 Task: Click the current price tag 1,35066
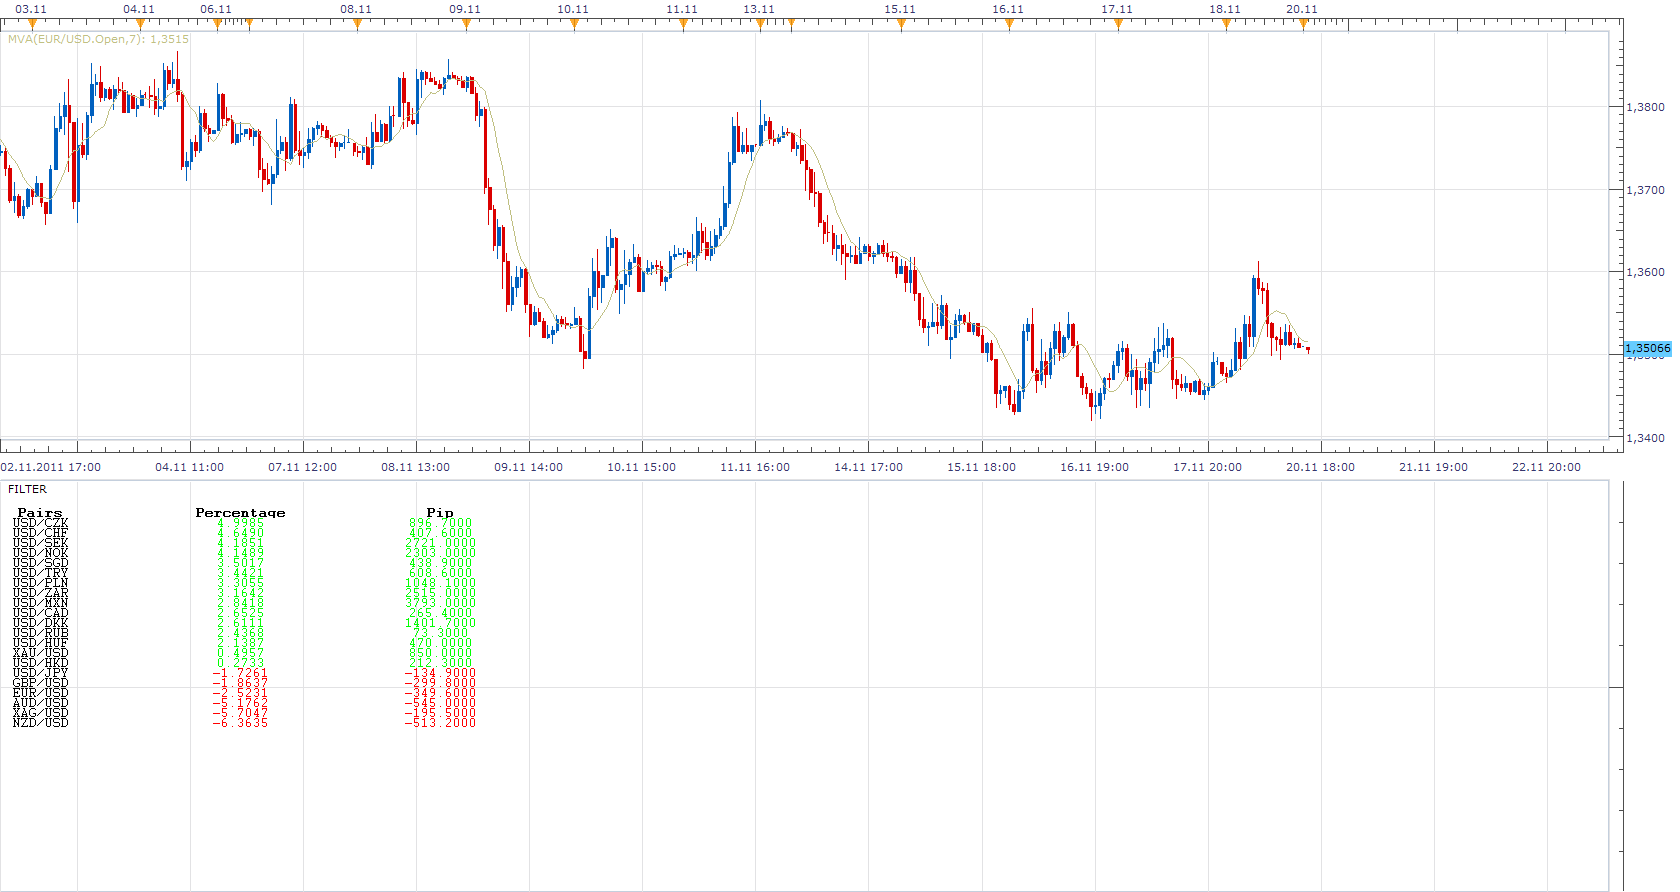(1648, 348)
